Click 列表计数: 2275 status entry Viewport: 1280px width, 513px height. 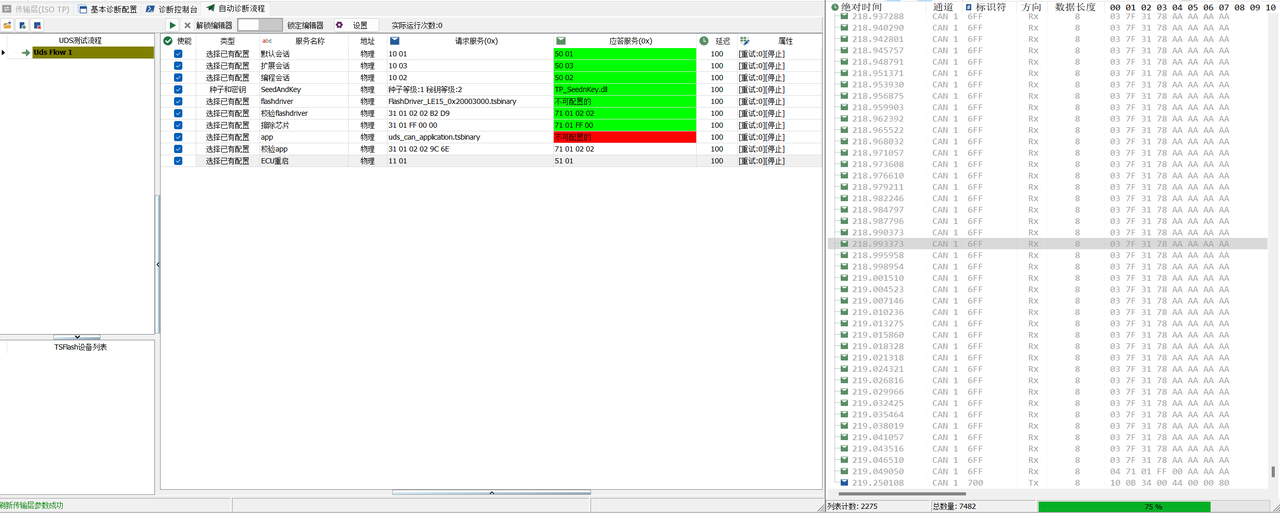(852, 507)
